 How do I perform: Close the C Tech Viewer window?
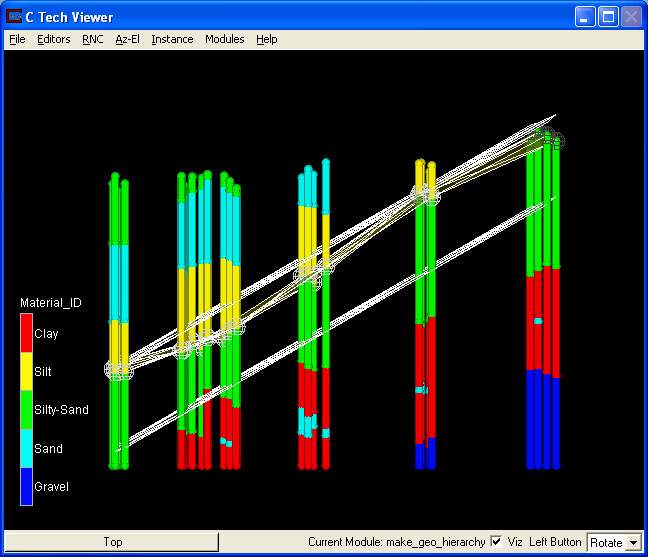tap(631, 17)
